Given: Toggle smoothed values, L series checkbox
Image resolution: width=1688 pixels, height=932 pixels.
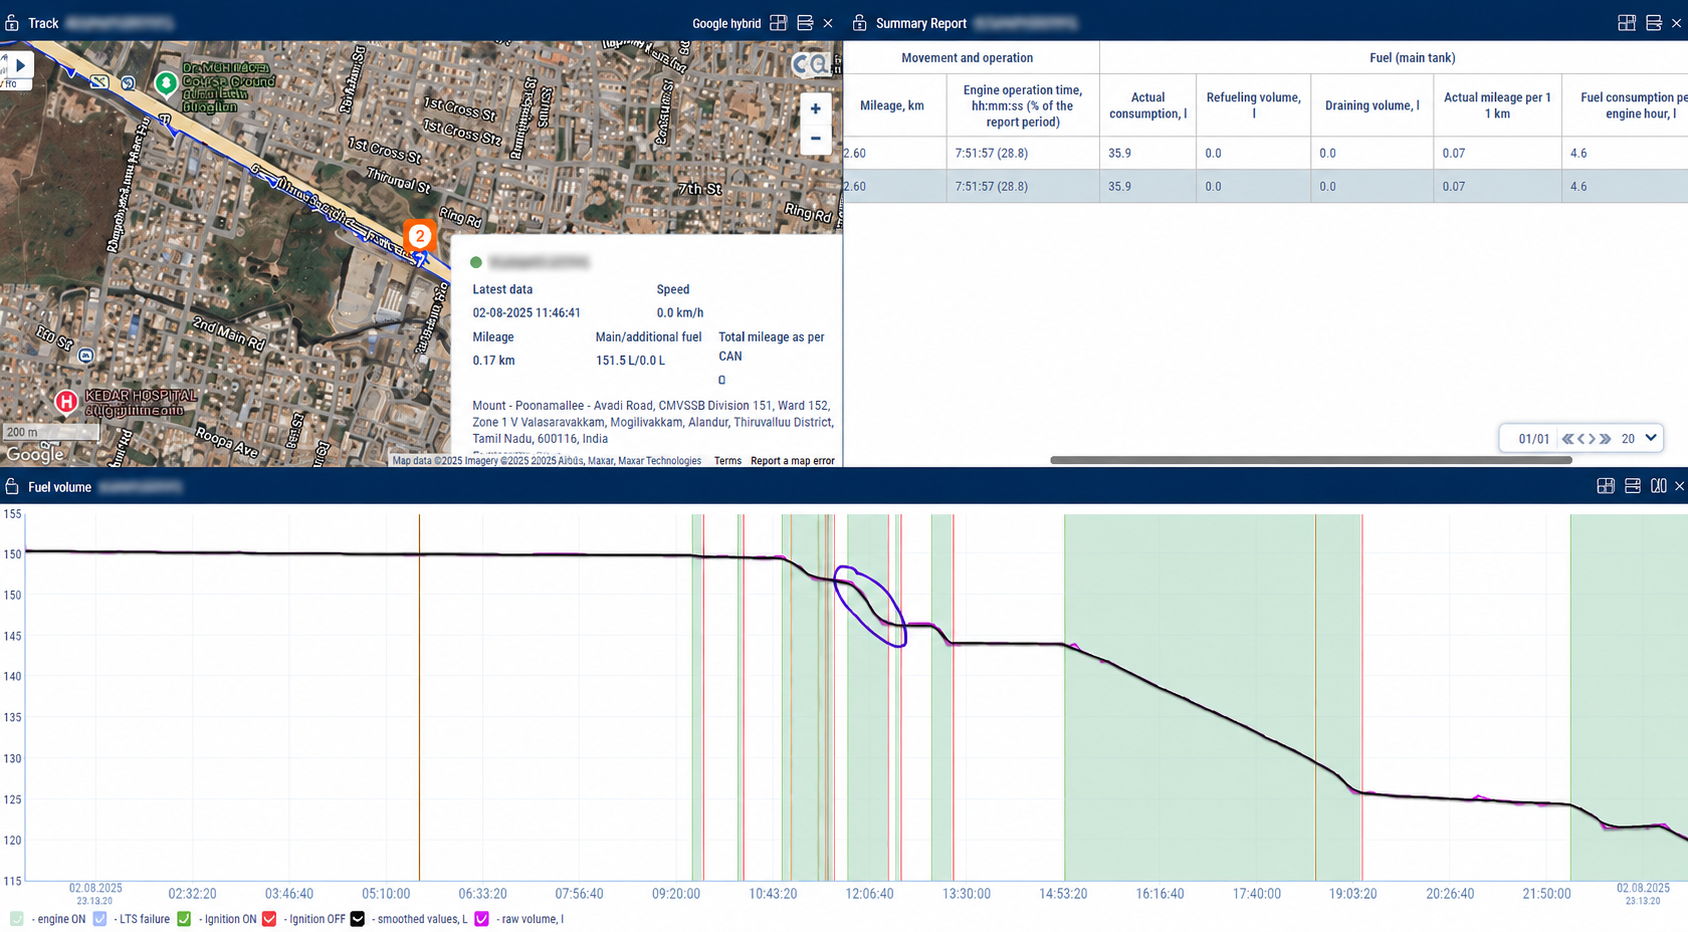Looking at the screenshot, I should coord(357,919).
